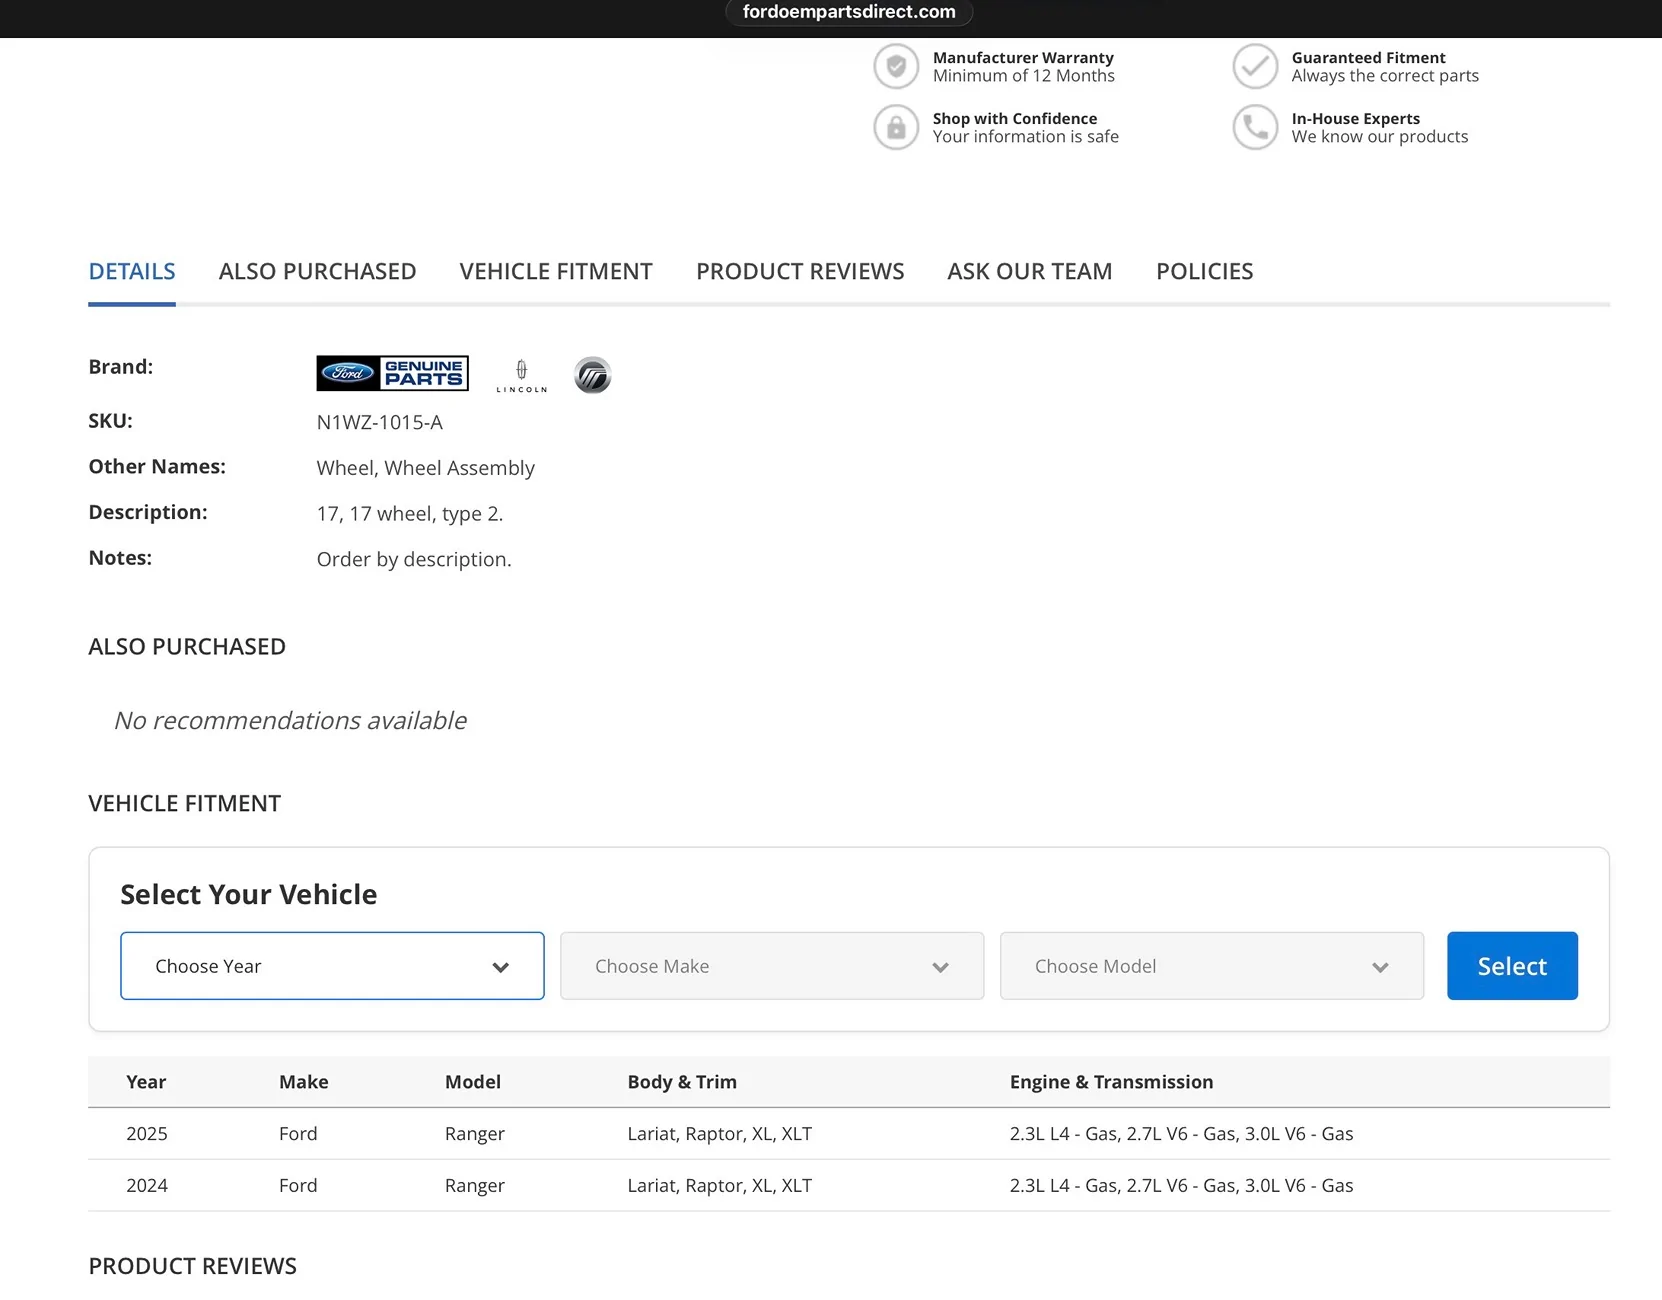Screen dimensions: 1662x1300
Task: Click the Manufacturer Warranty heading text
Action: pyautogui.click(x=1023, y=58)
